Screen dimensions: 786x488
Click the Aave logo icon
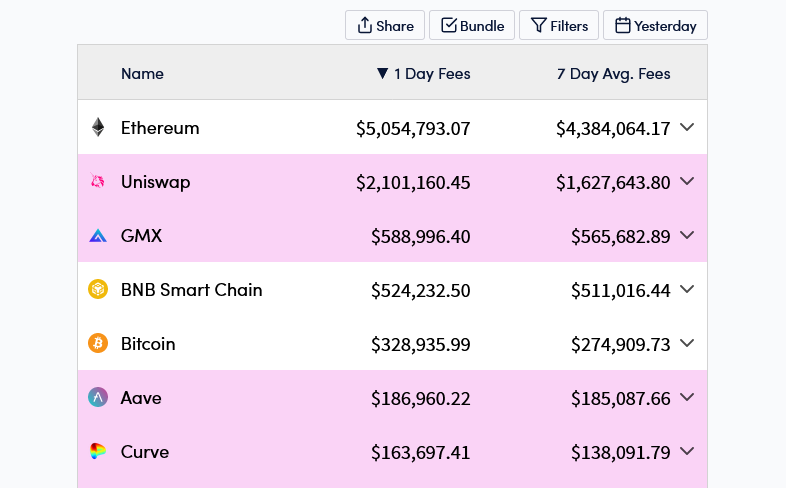point(98,398)
